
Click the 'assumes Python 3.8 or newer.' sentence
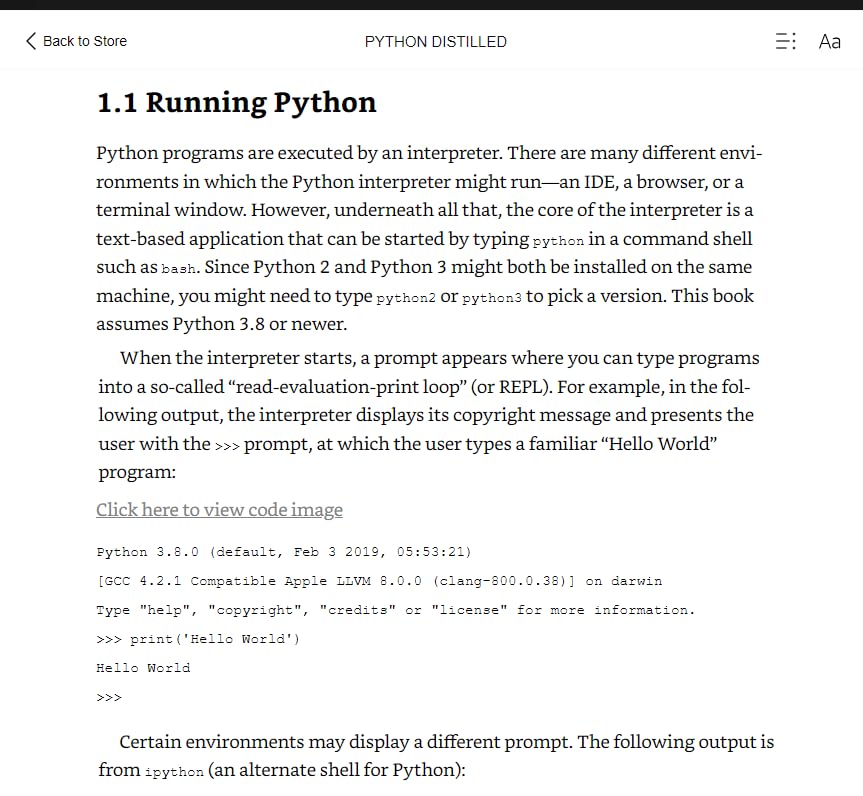click(x=222, y=324)
